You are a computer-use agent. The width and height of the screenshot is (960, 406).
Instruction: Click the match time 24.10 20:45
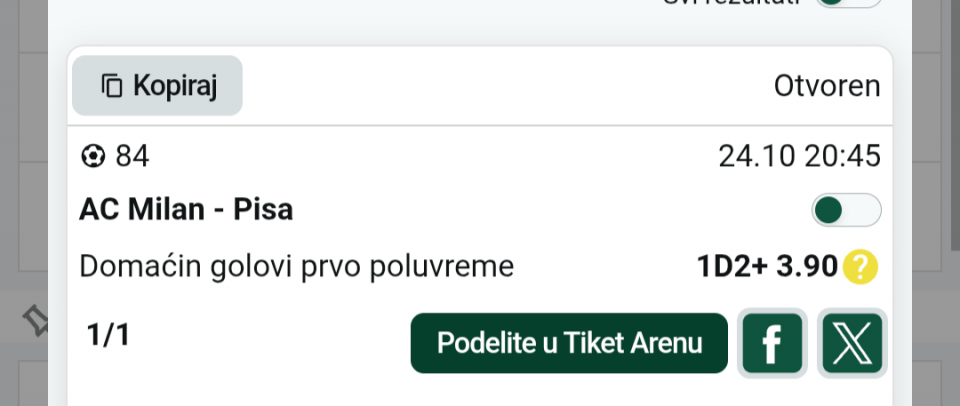799,157
